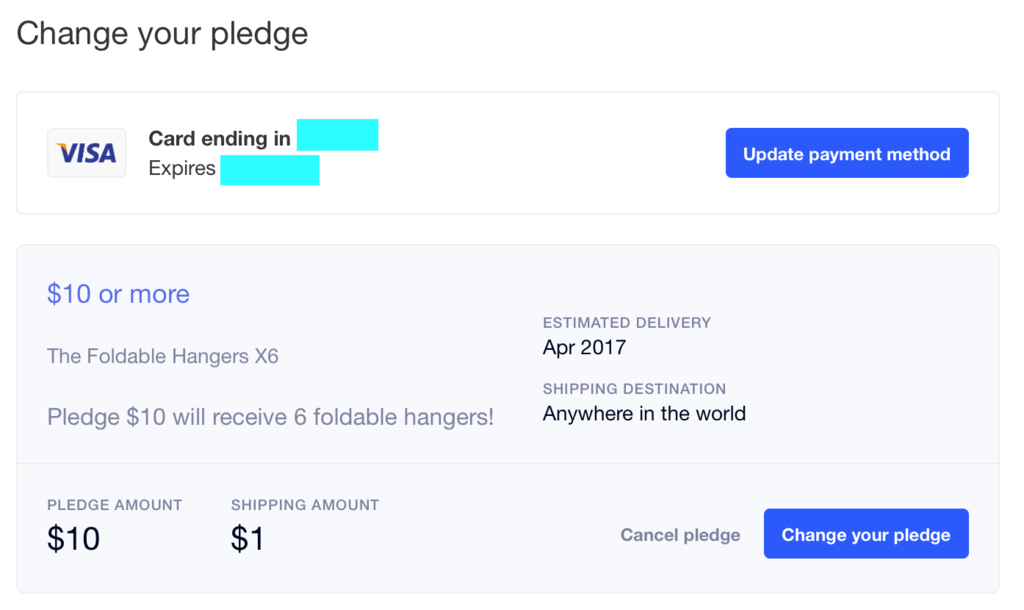The image size is (1024, 610).
Task: Click the $1 shipping amount value
Action: [247, 539]
